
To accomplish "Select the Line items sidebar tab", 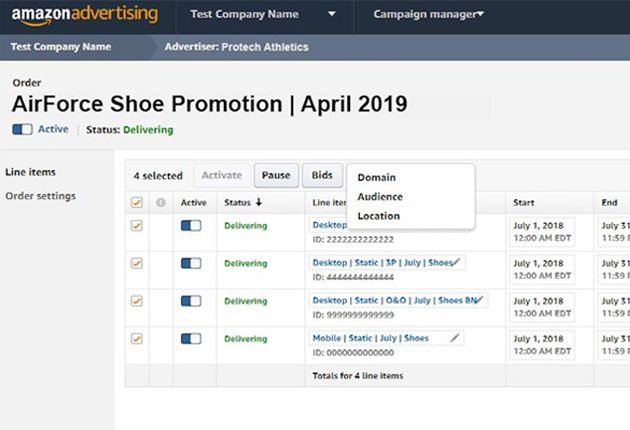I will tap(31, 172).
